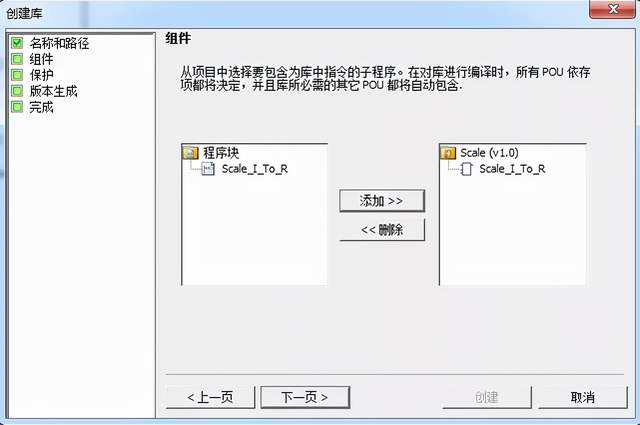Click the Scale_I_To_R block icon in right tree
Viewport: 640px width, 425px height.
(x=466, y=169)
